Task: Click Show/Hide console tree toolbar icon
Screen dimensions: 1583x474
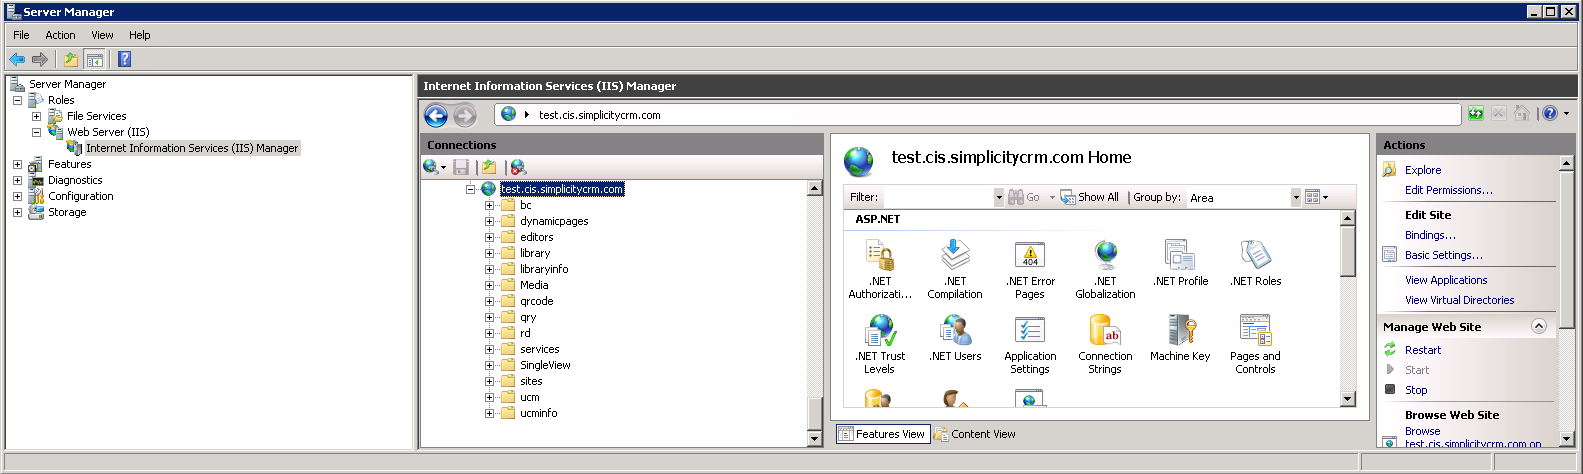Action: coord(94,59)
